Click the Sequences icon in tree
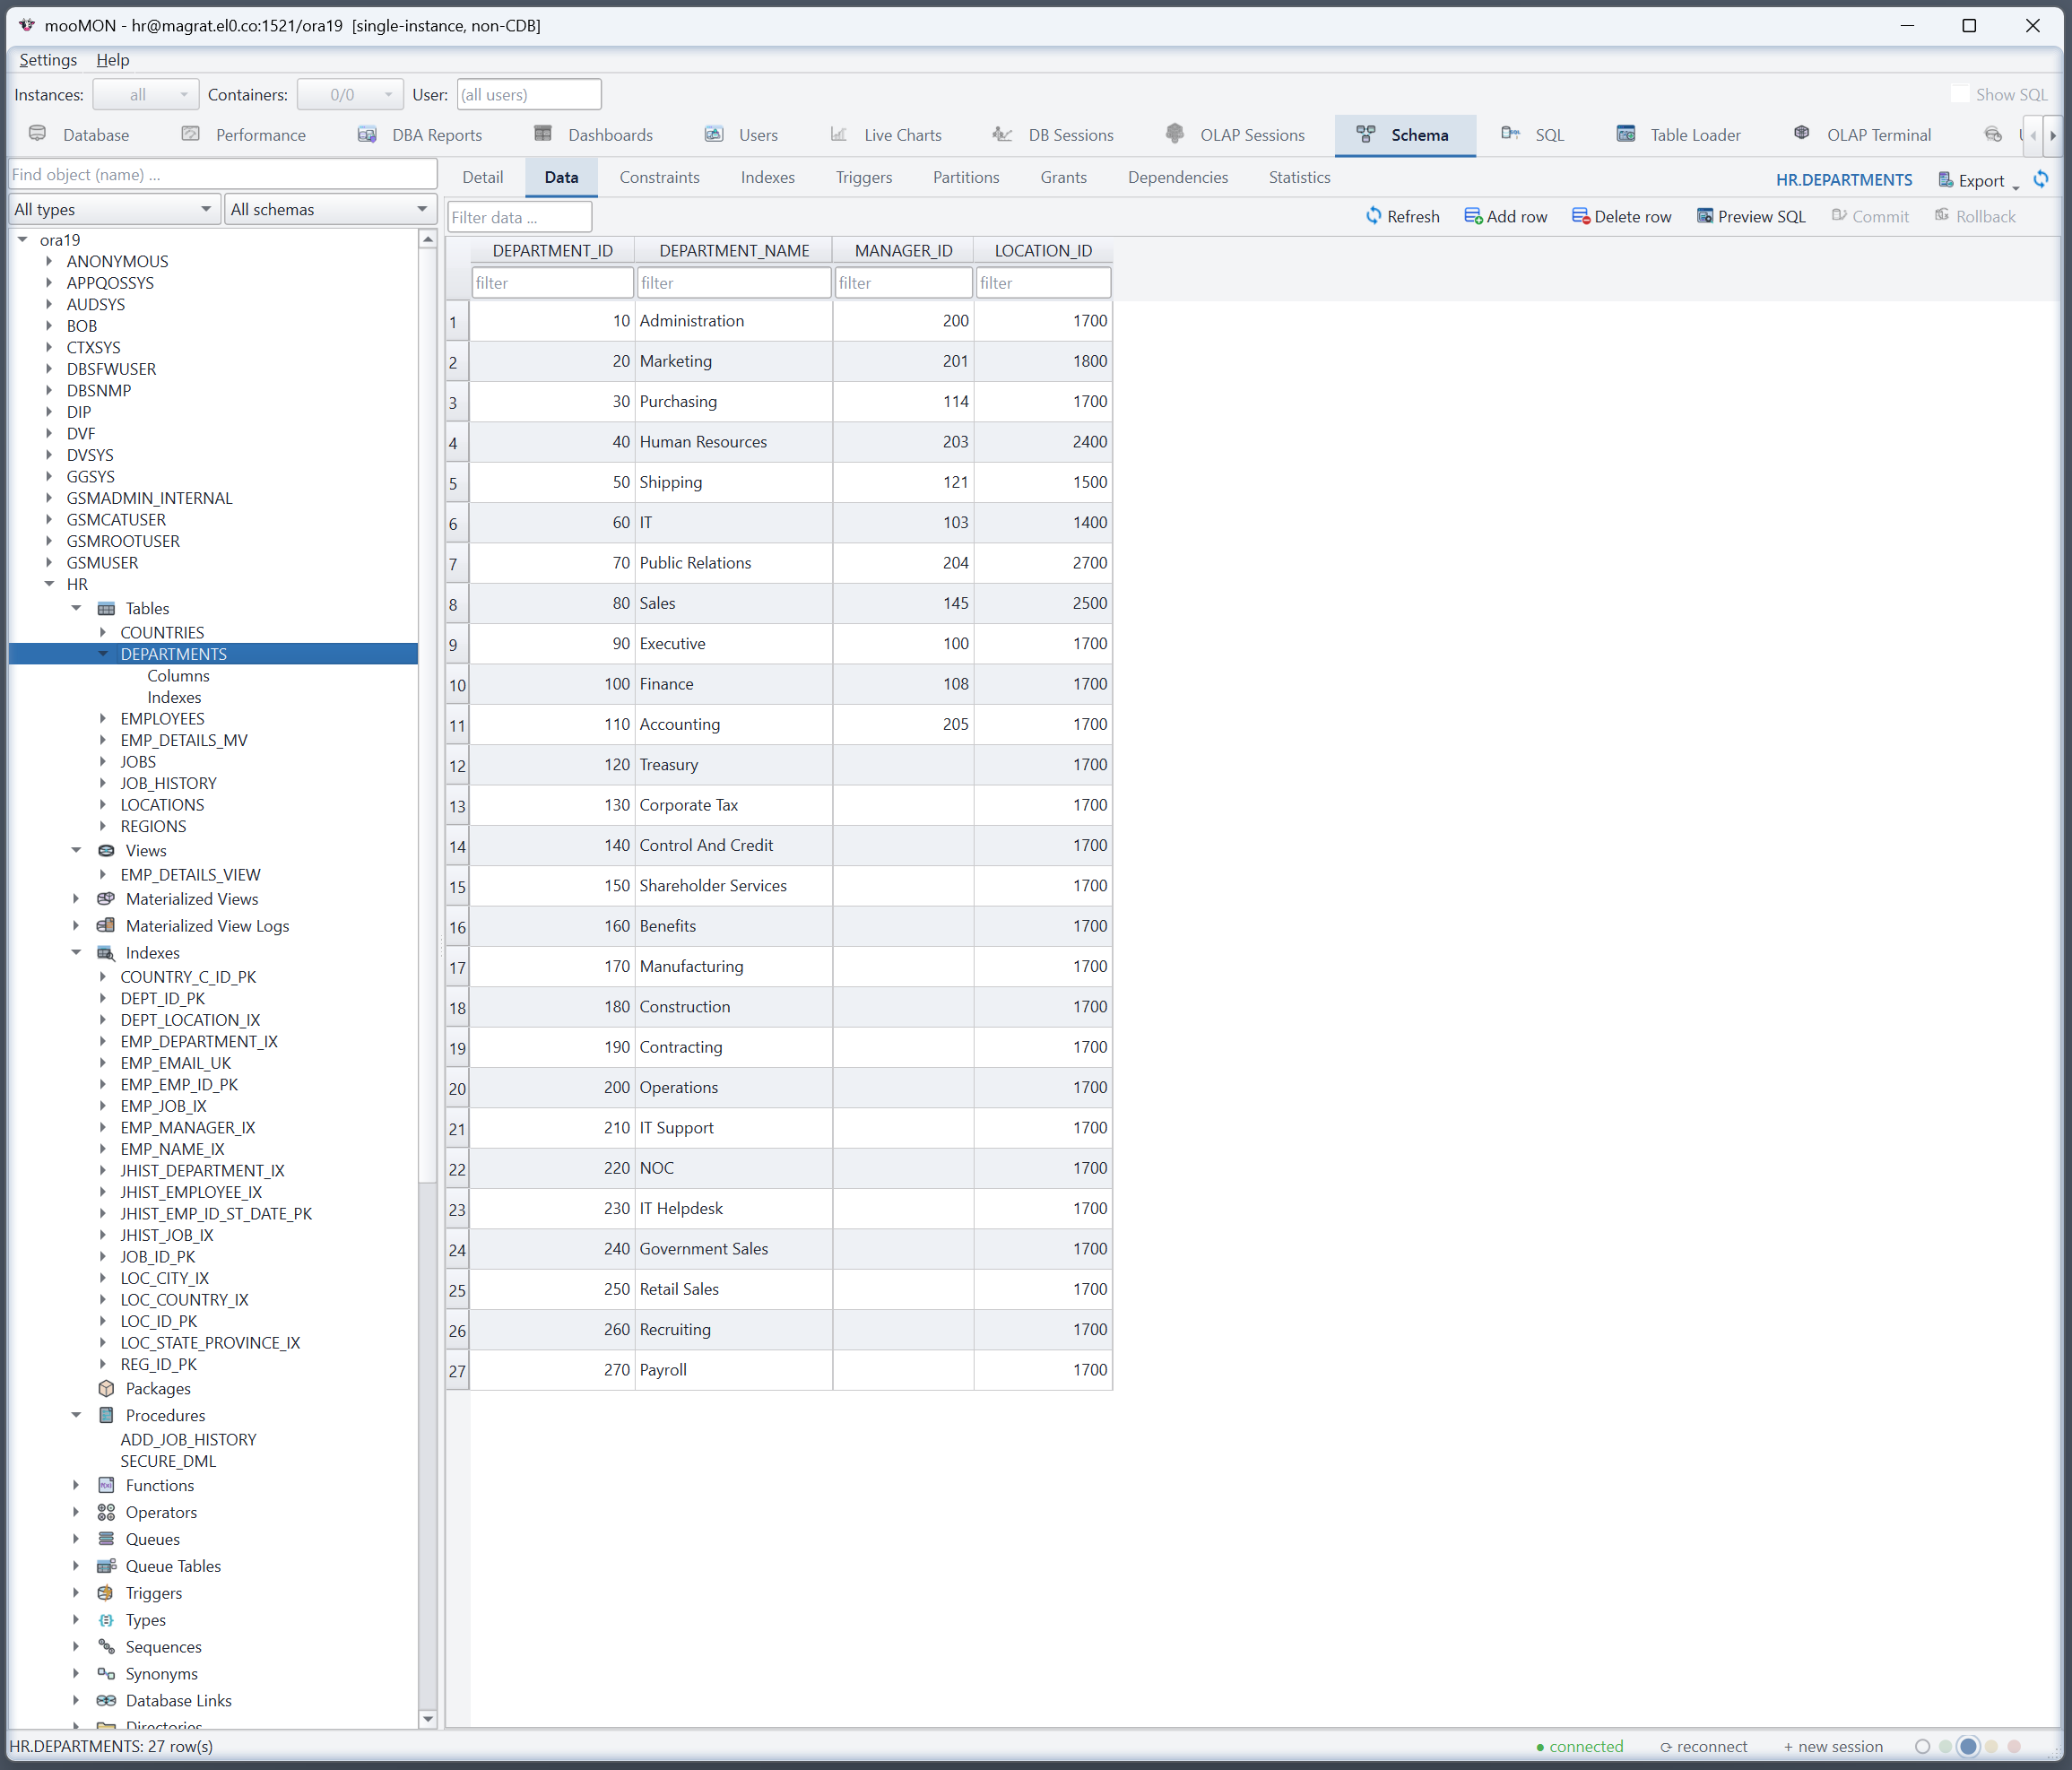The image size is (2072, 1770). 106,1646
